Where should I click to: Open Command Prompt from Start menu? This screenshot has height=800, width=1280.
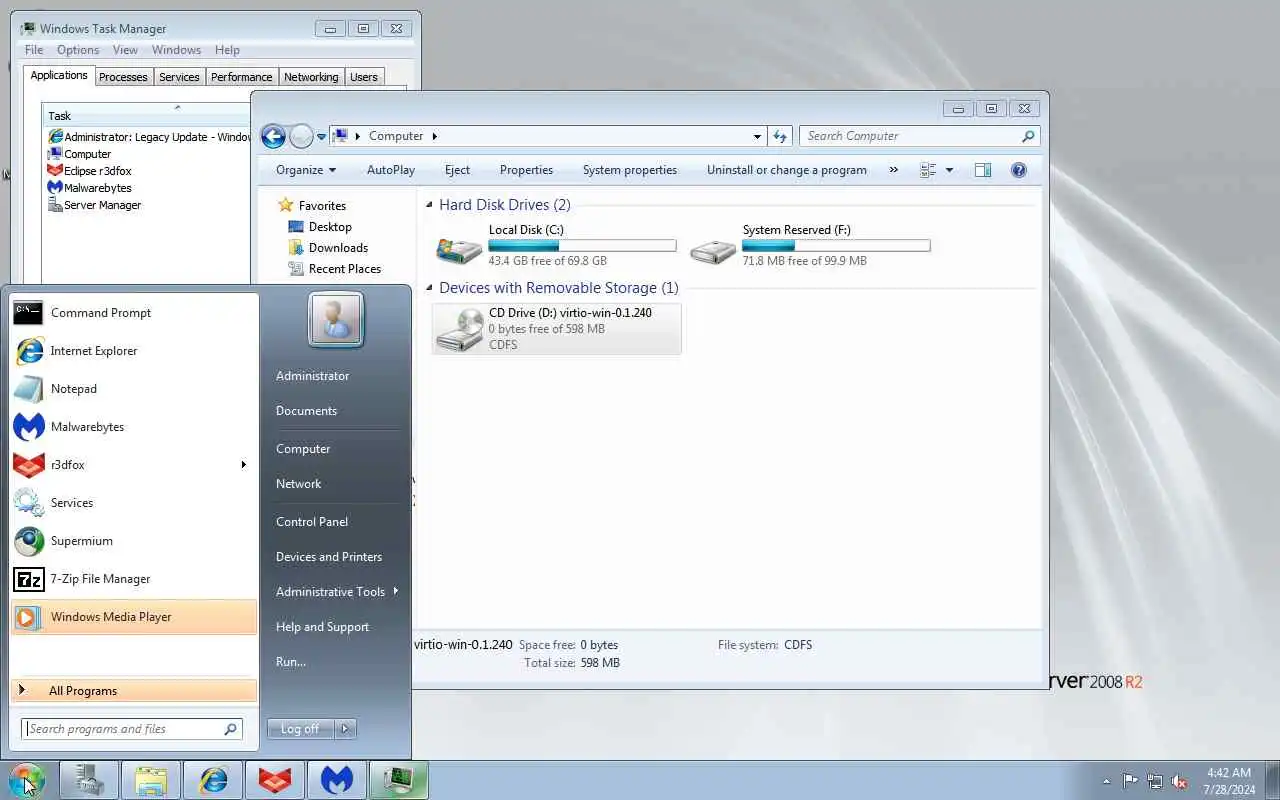134,313
